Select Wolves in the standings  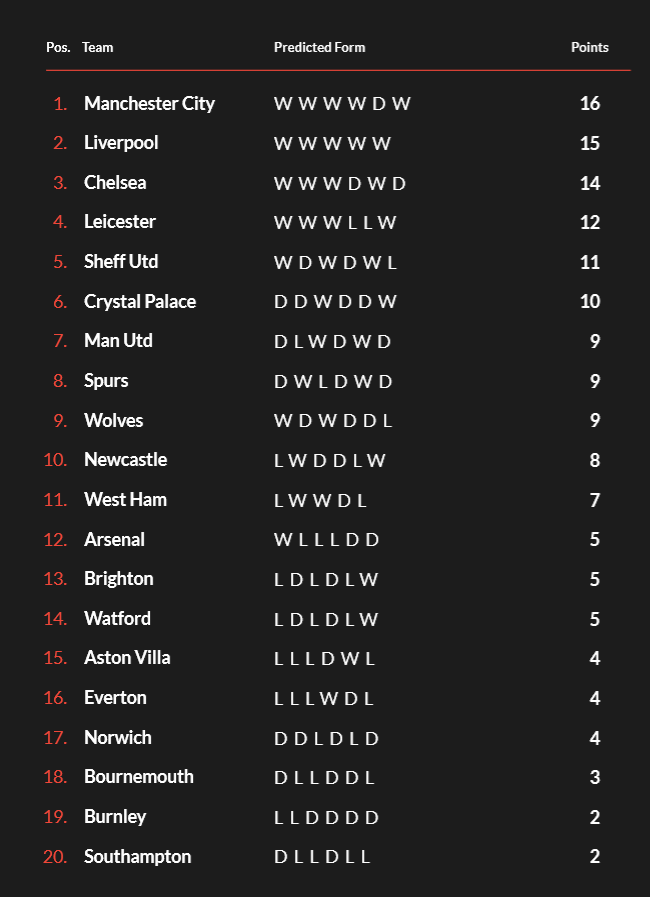point(114,421)
